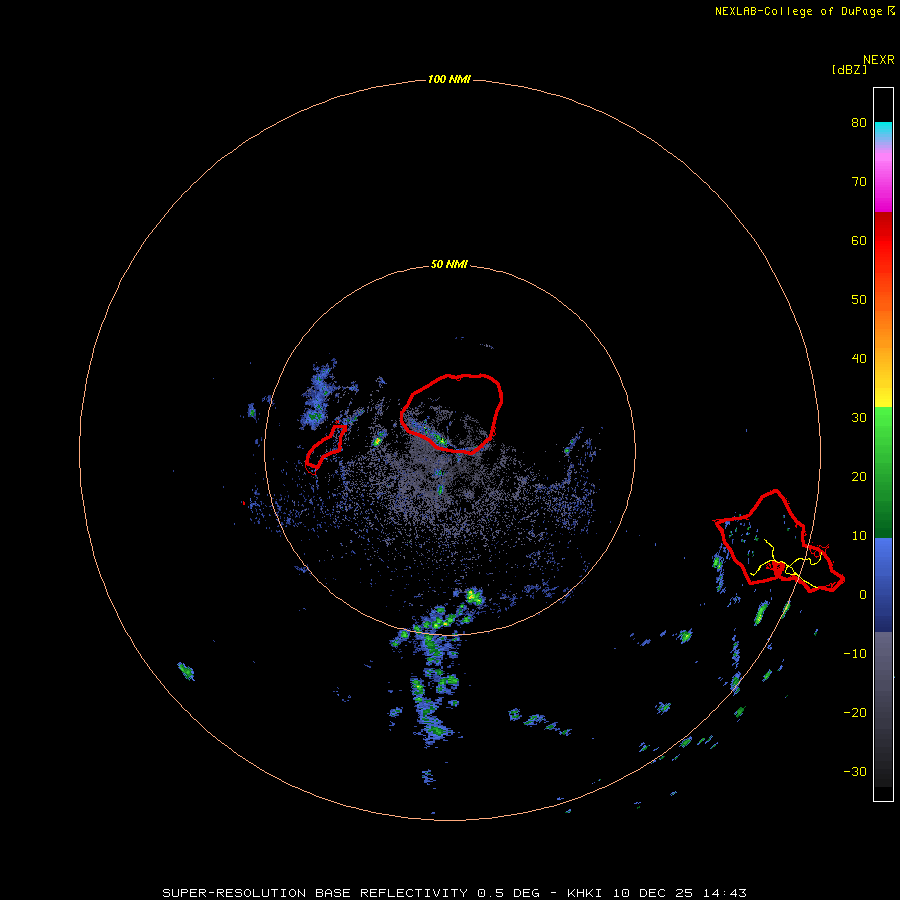The height and width of the screenshot is (900, 900).
Task: Click the -10 value on the dBZ scale
Action: point(855,654)
